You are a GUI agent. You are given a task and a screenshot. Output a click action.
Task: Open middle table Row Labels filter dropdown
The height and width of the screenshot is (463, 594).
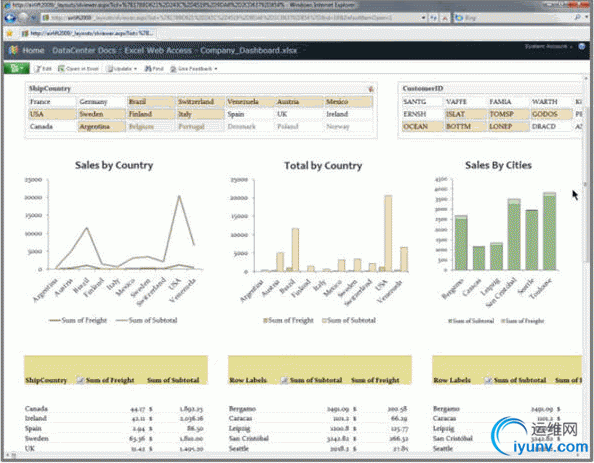coord(284,380)
